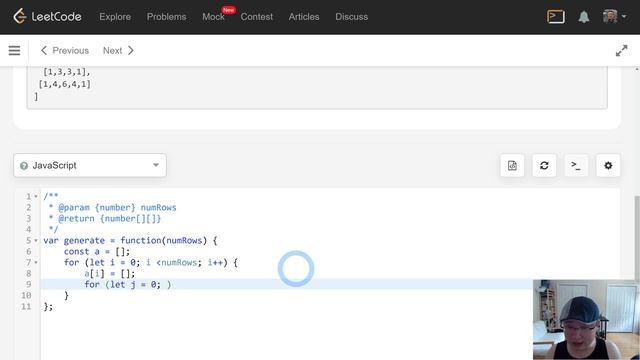
Task: Open editor settings gear
Action: pos(608,165)
